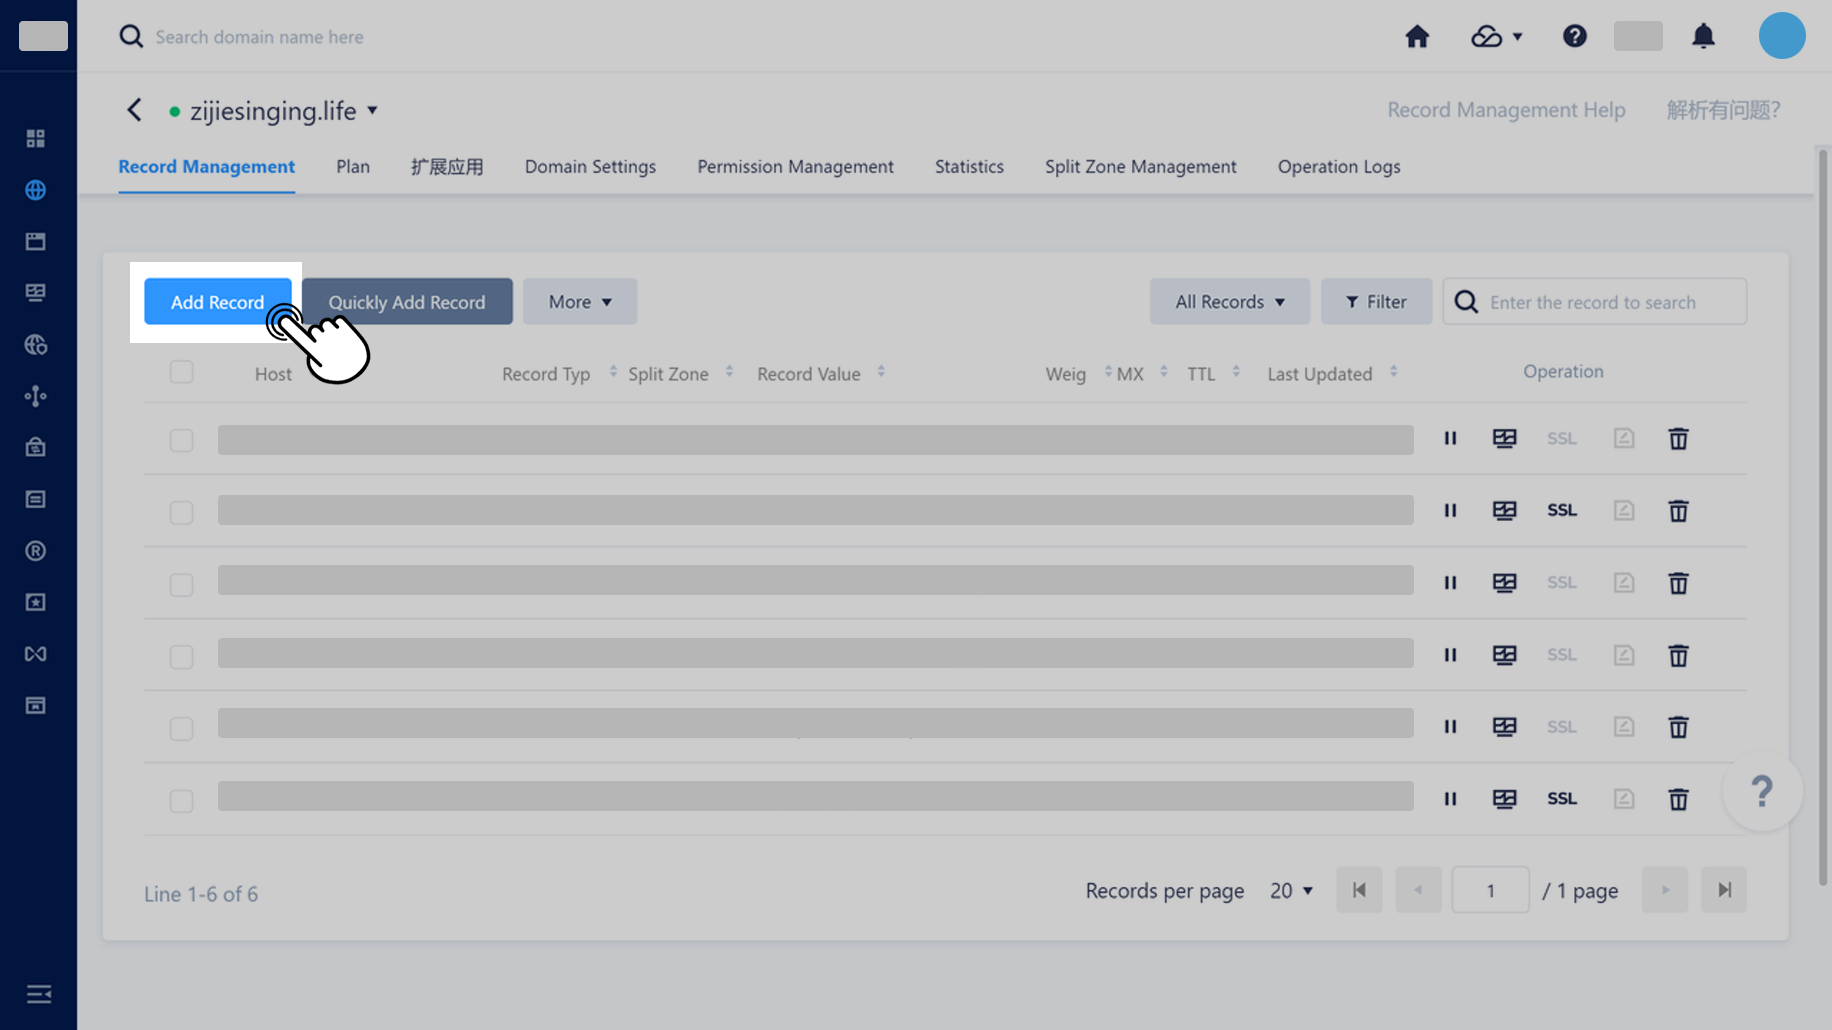Open the Operation Logs tab
This screenshot has width=1832, height=1030.
click(x=1338, y=166)
